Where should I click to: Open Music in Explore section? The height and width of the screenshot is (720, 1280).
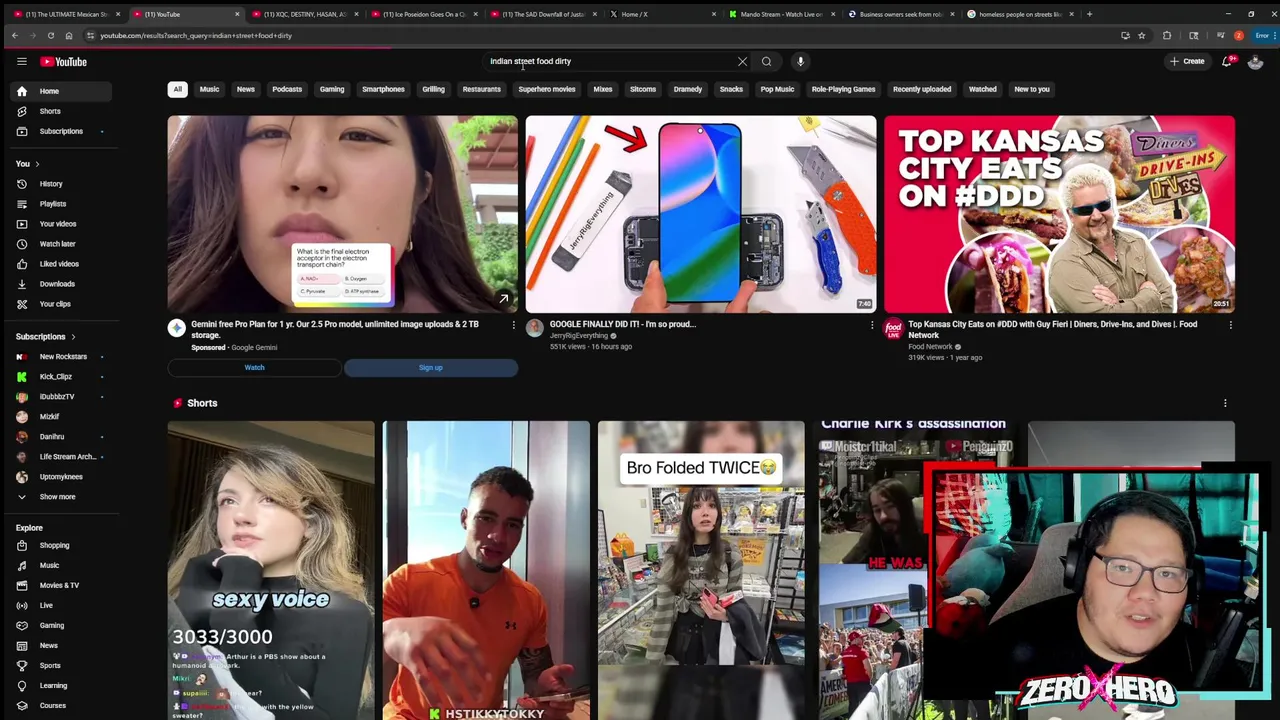coord(60,566)
